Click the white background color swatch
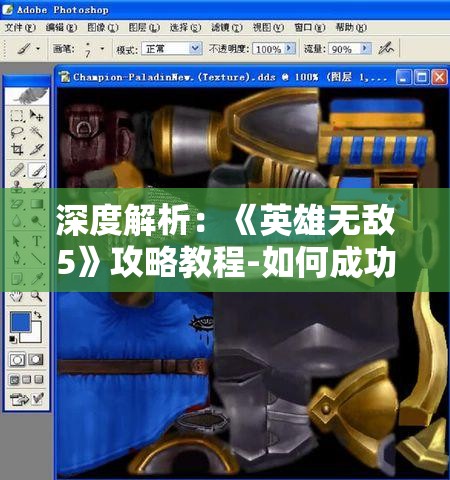This screenshot has width=450, height=480. click(36, 337)
